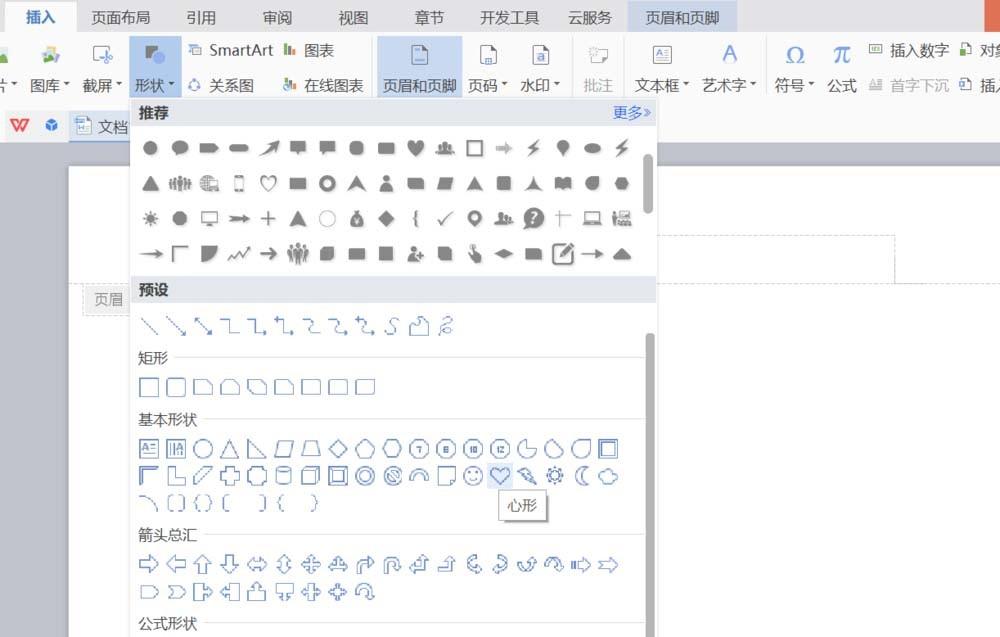The width and height of the screenshot is (1000, 637).
Task: Open the 截屏 screenshot tool
Action: point(100,65)
